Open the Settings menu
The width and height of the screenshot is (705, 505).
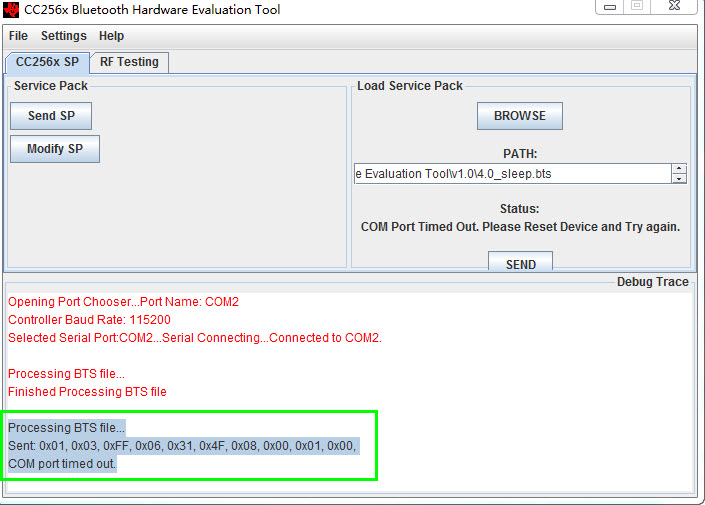click(63, 36)
